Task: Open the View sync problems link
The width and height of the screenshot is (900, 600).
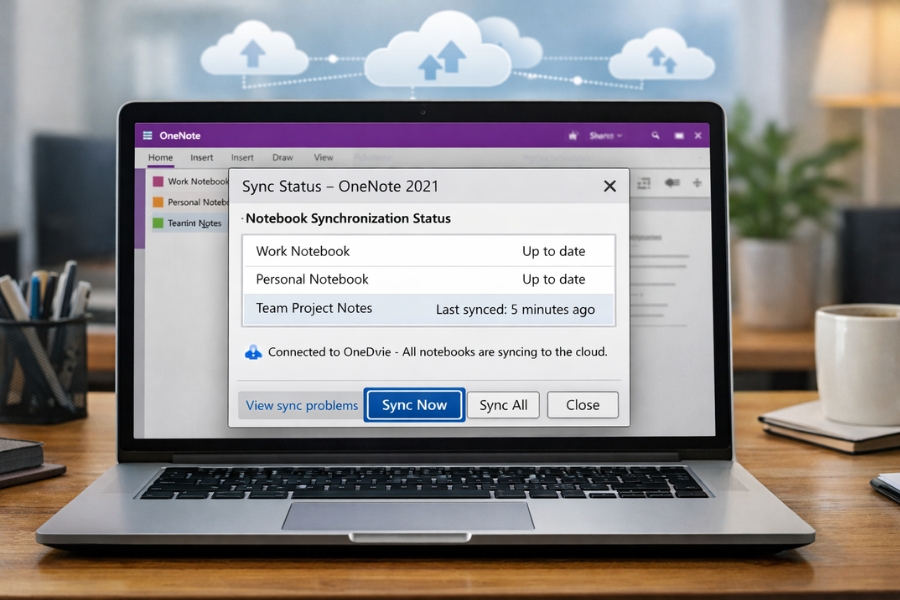Action: point(301,405)
